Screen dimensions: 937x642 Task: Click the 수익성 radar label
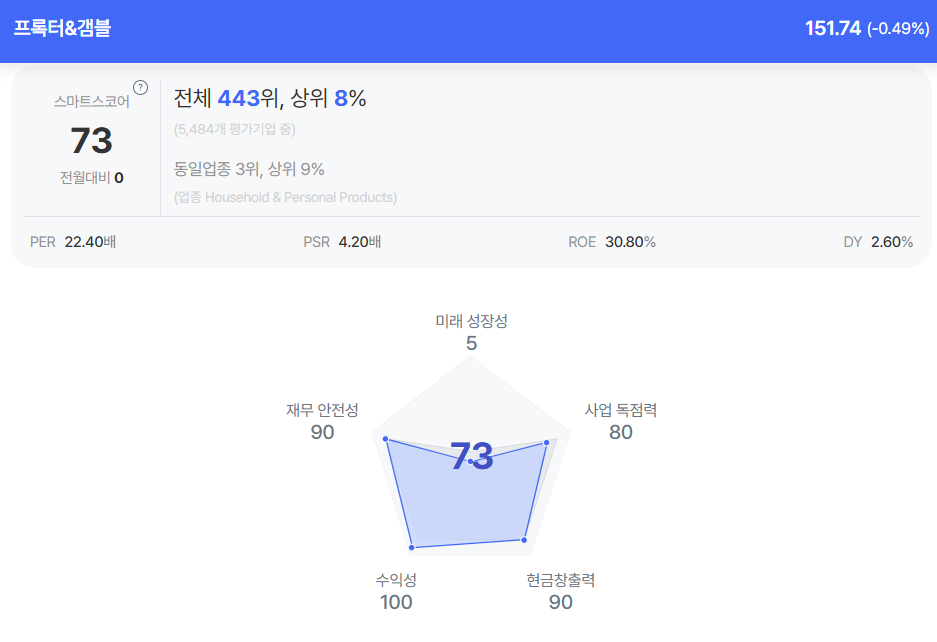point(396,580)
